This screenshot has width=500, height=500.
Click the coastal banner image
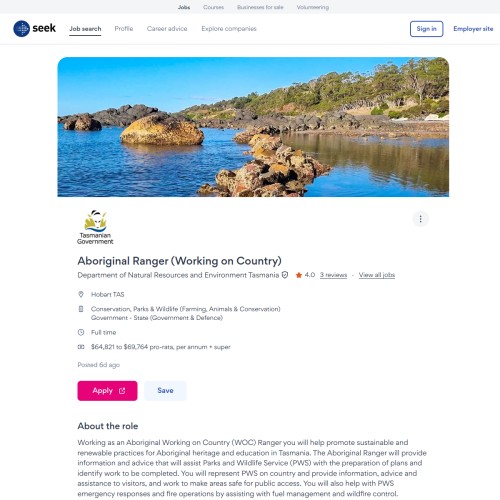253,127
